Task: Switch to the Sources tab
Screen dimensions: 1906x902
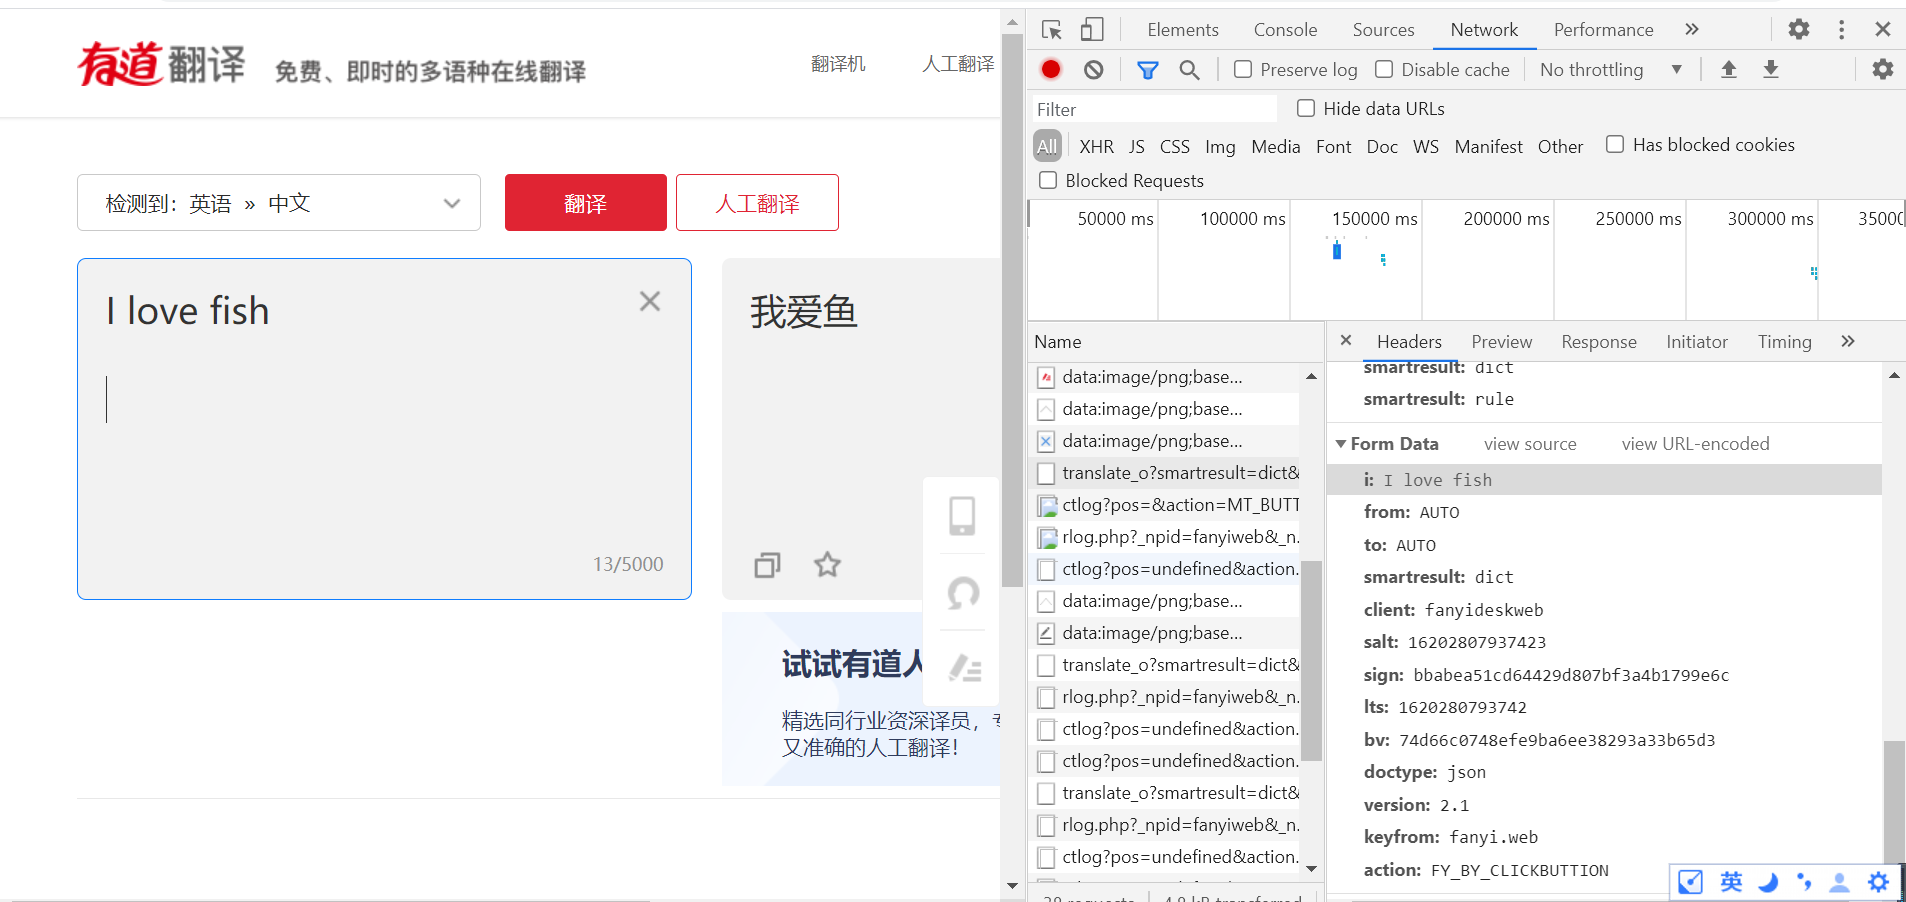Action: [1383, 30]
